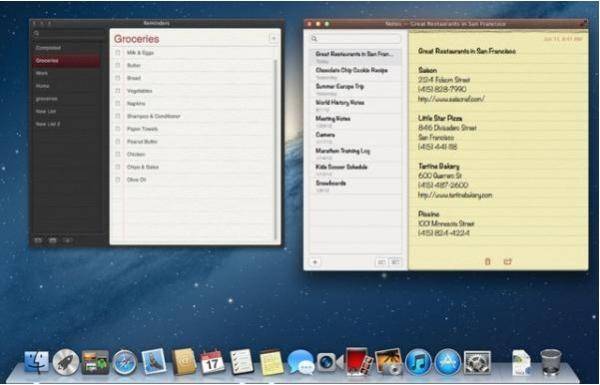The height and width of the screenshot is (385, 600).
Task: Check off Chips & Salsa reminder
Action: pyautogui.click(x=118, y=167)
